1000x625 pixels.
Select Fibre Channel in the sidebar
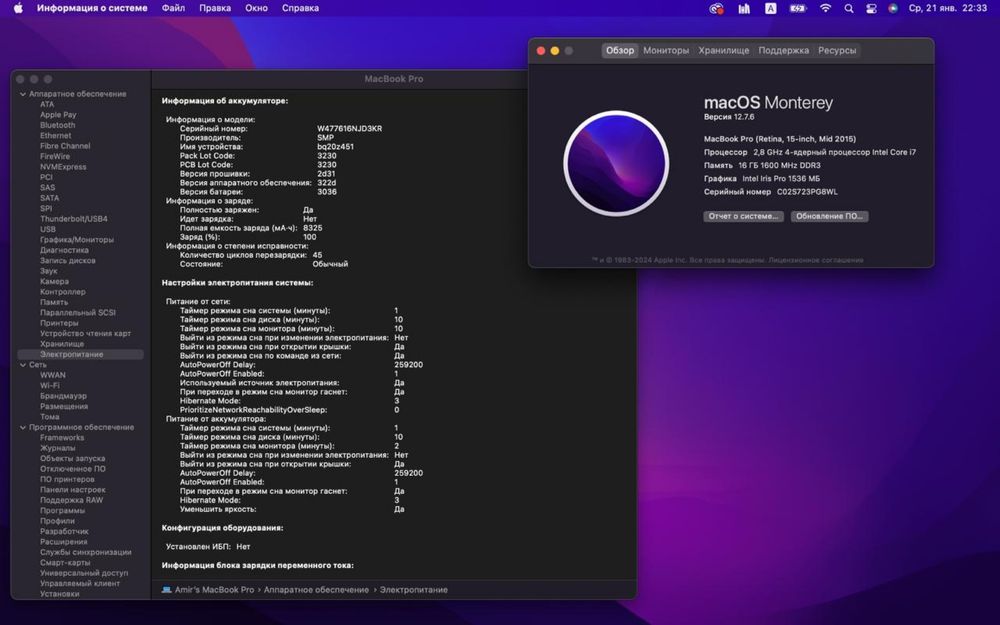click(x=65, y=146)
